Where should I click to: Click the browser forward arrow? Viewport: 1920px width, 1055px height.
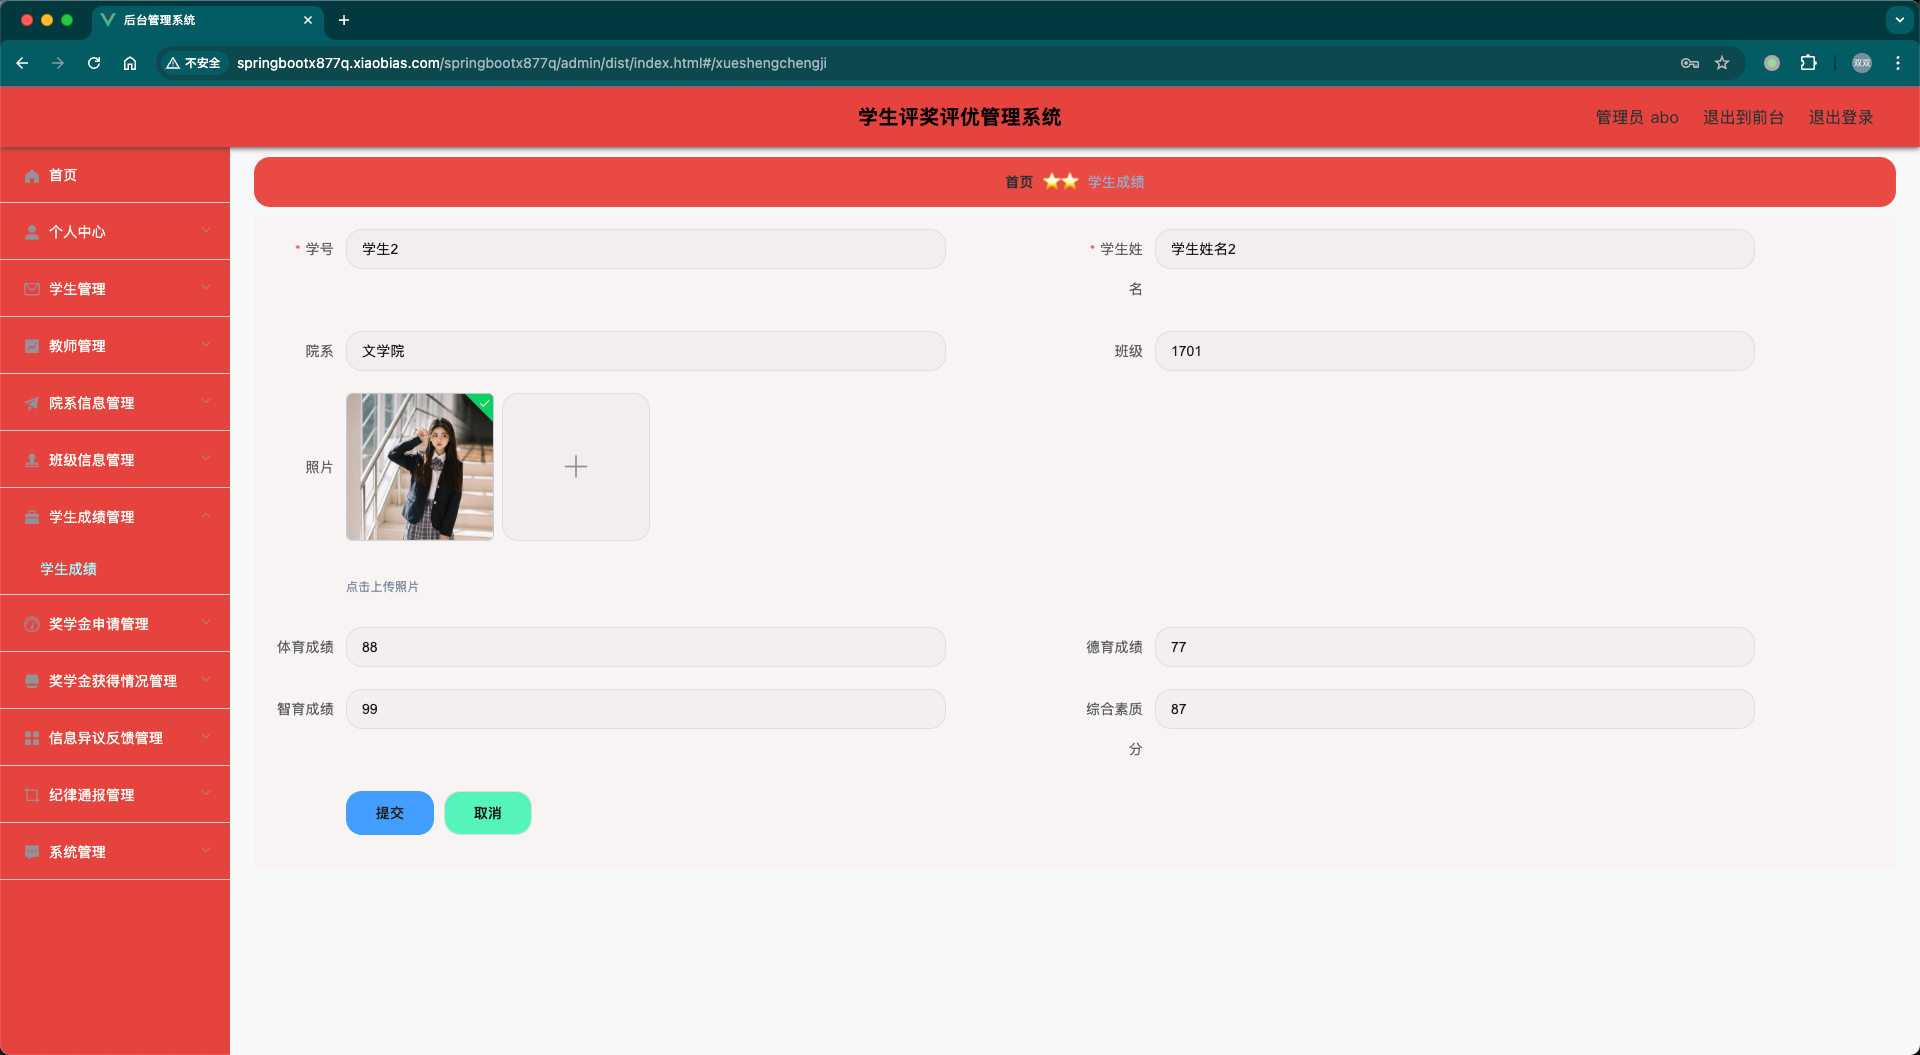click(x=58, y=63)
